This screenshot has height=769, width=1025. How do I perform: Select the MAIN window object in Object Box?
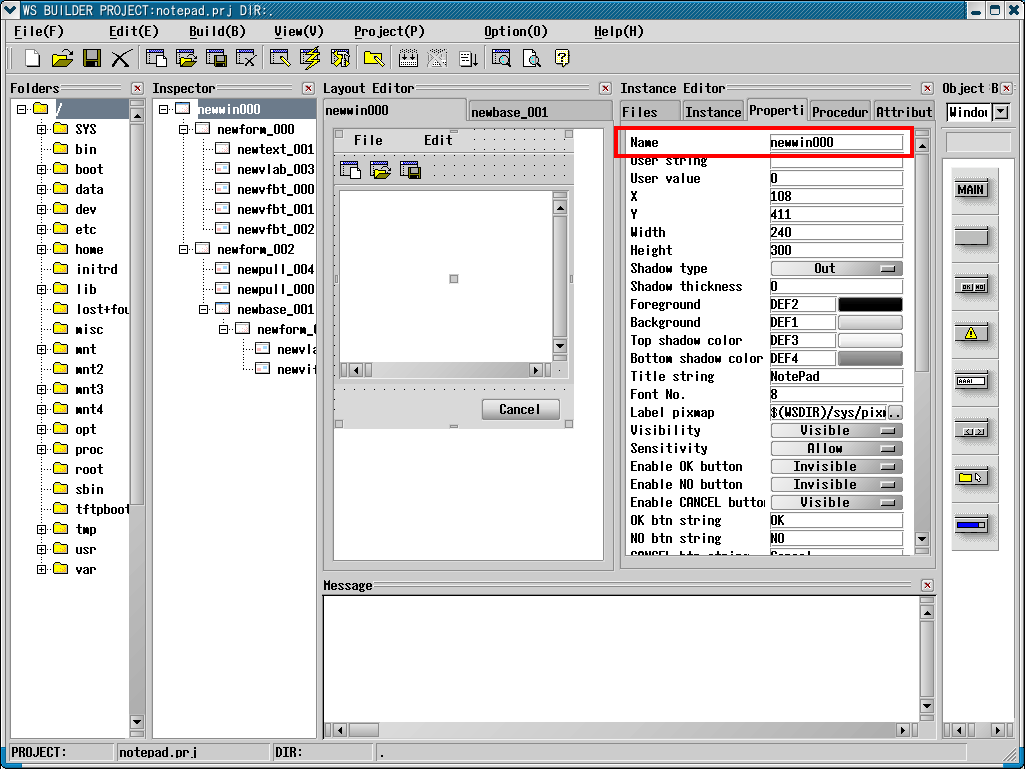971,190
